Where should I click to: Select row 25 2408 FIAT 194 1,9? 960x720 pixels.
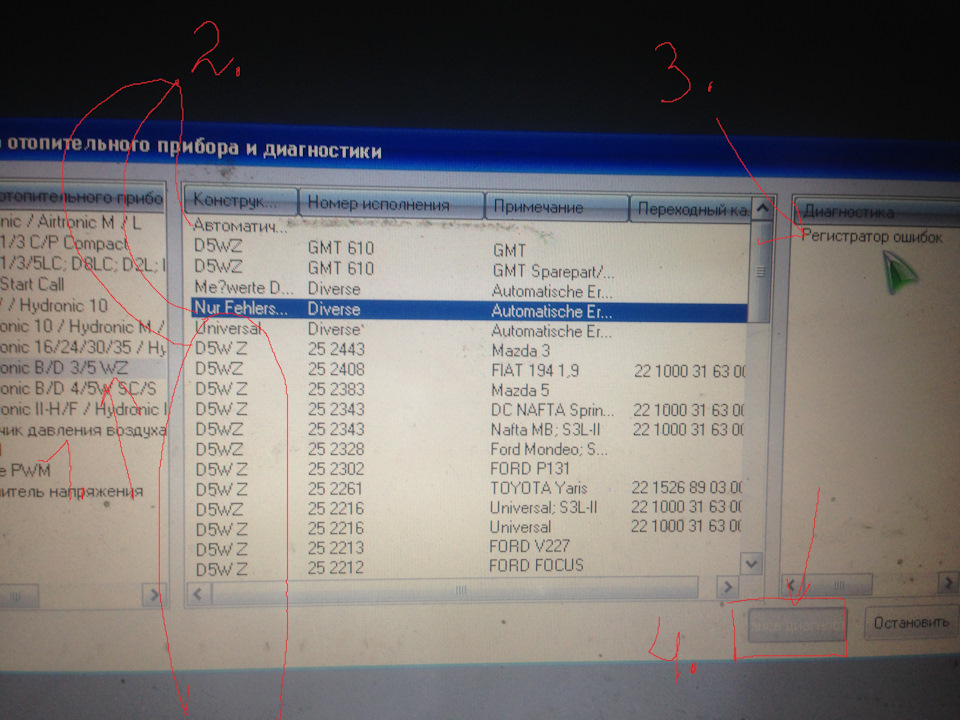(468, 369)
